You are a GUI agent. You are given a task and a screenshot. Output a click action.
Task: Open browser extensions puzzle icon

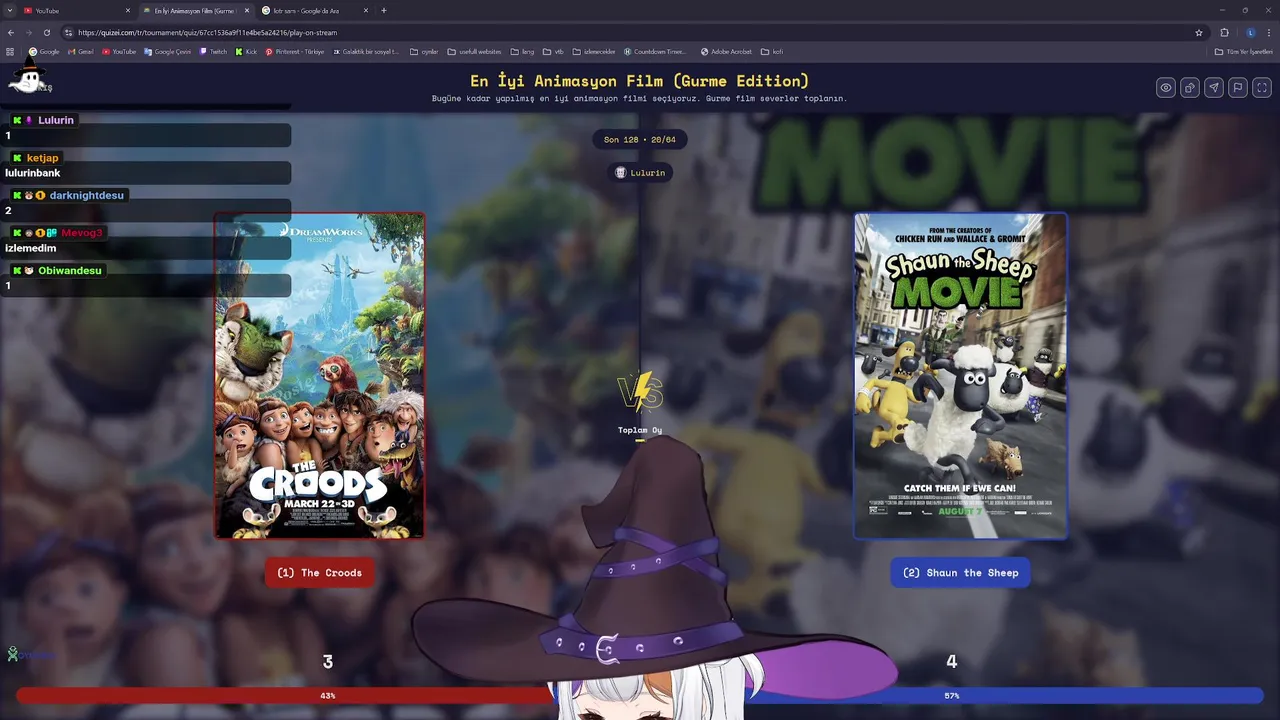pos(1224,32)
